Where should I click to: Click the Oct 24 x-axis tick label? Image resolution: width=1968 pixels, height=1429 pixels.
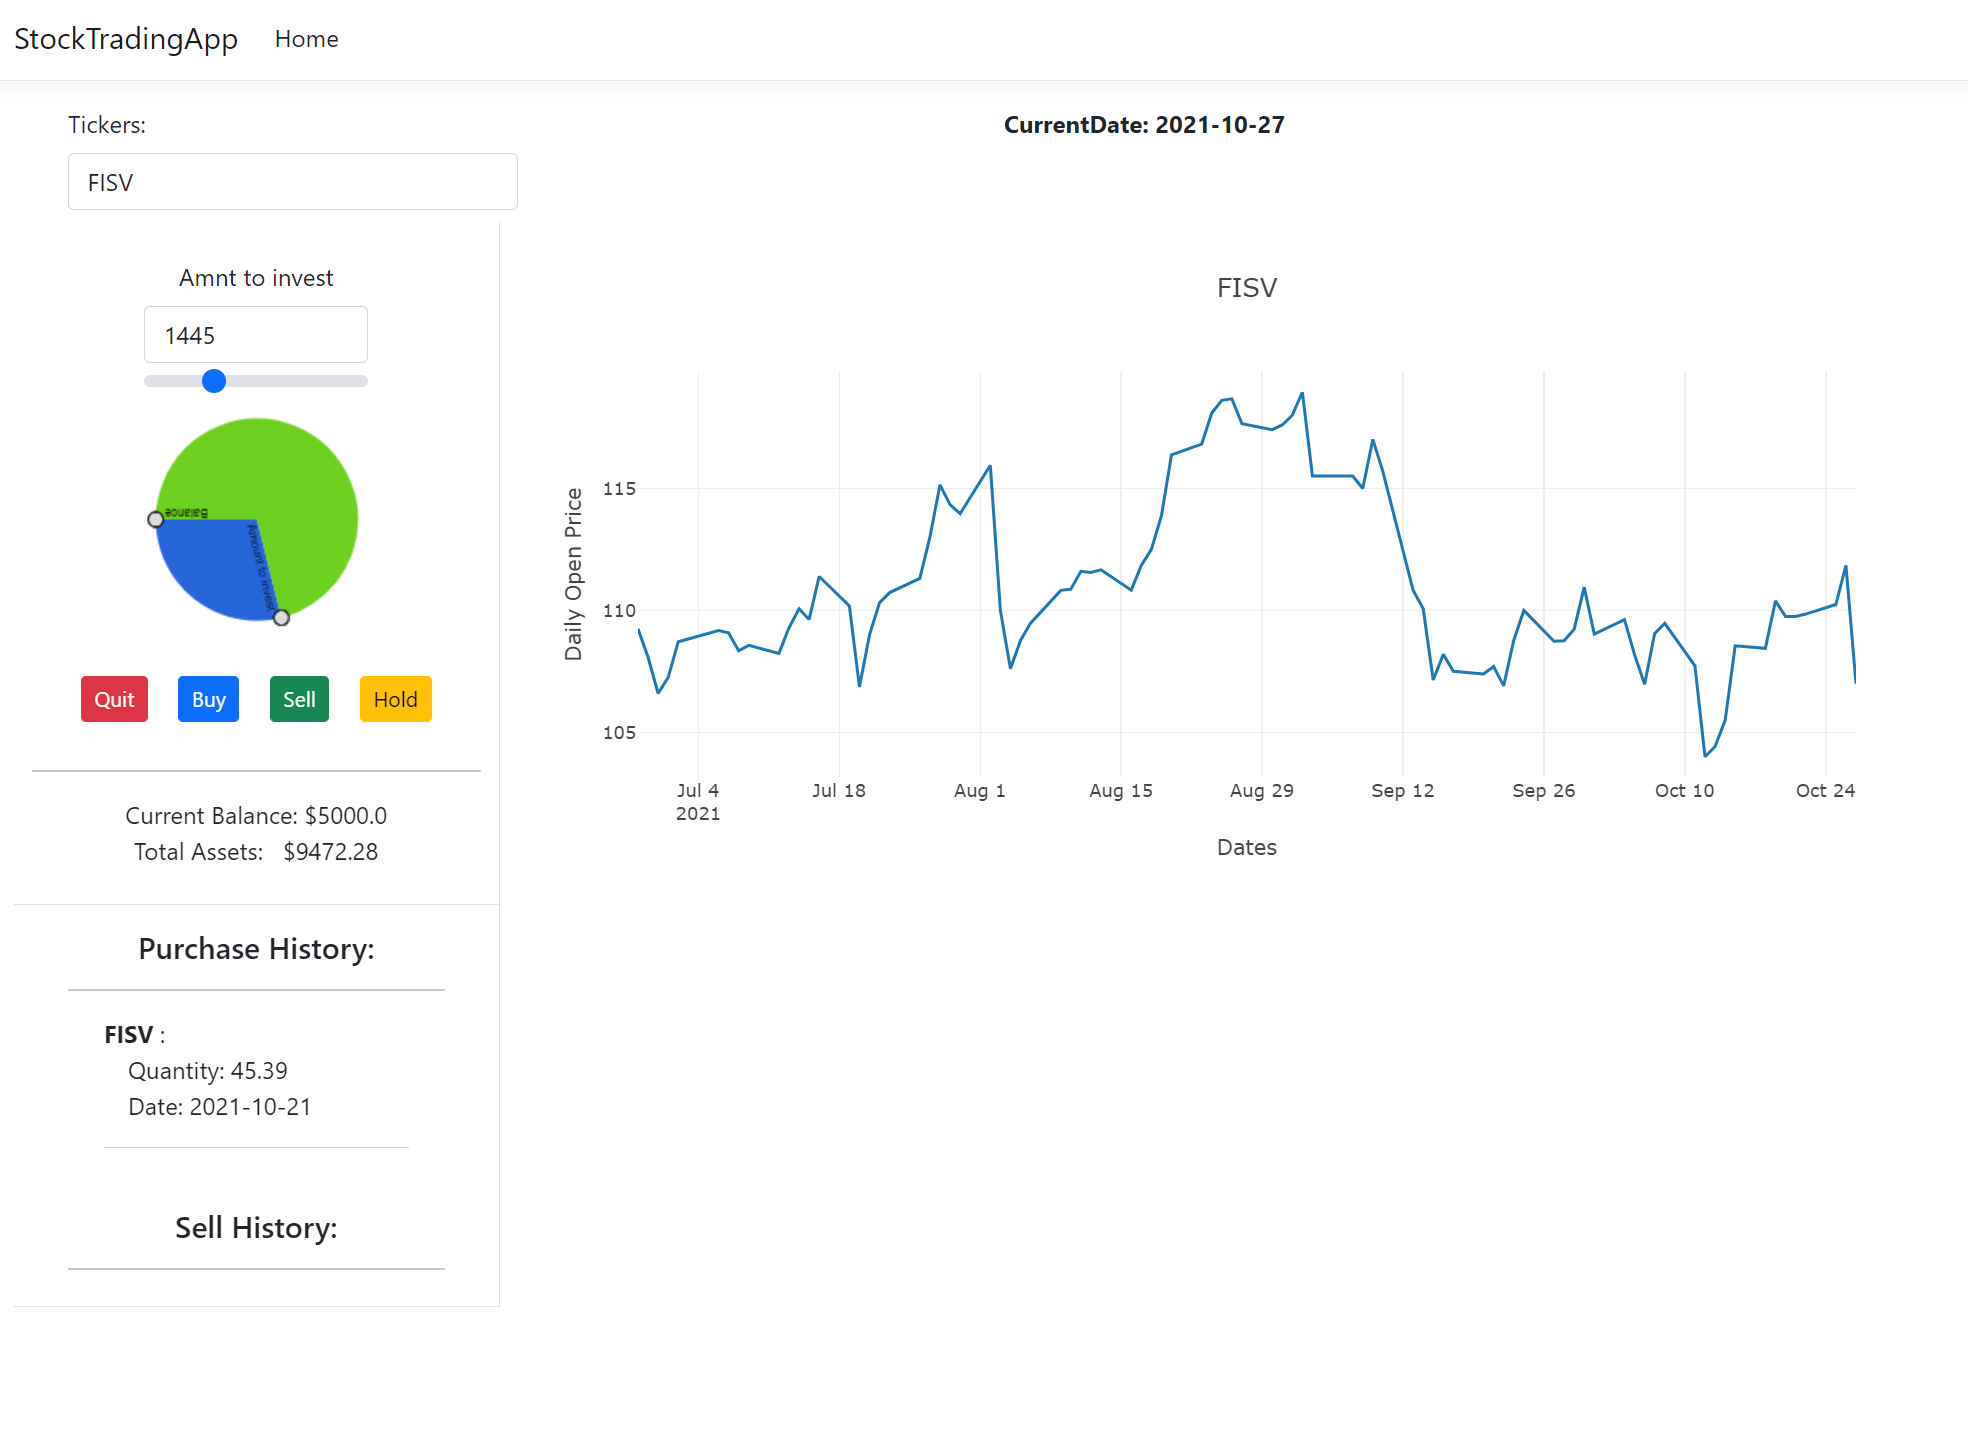pos(1826,791)
